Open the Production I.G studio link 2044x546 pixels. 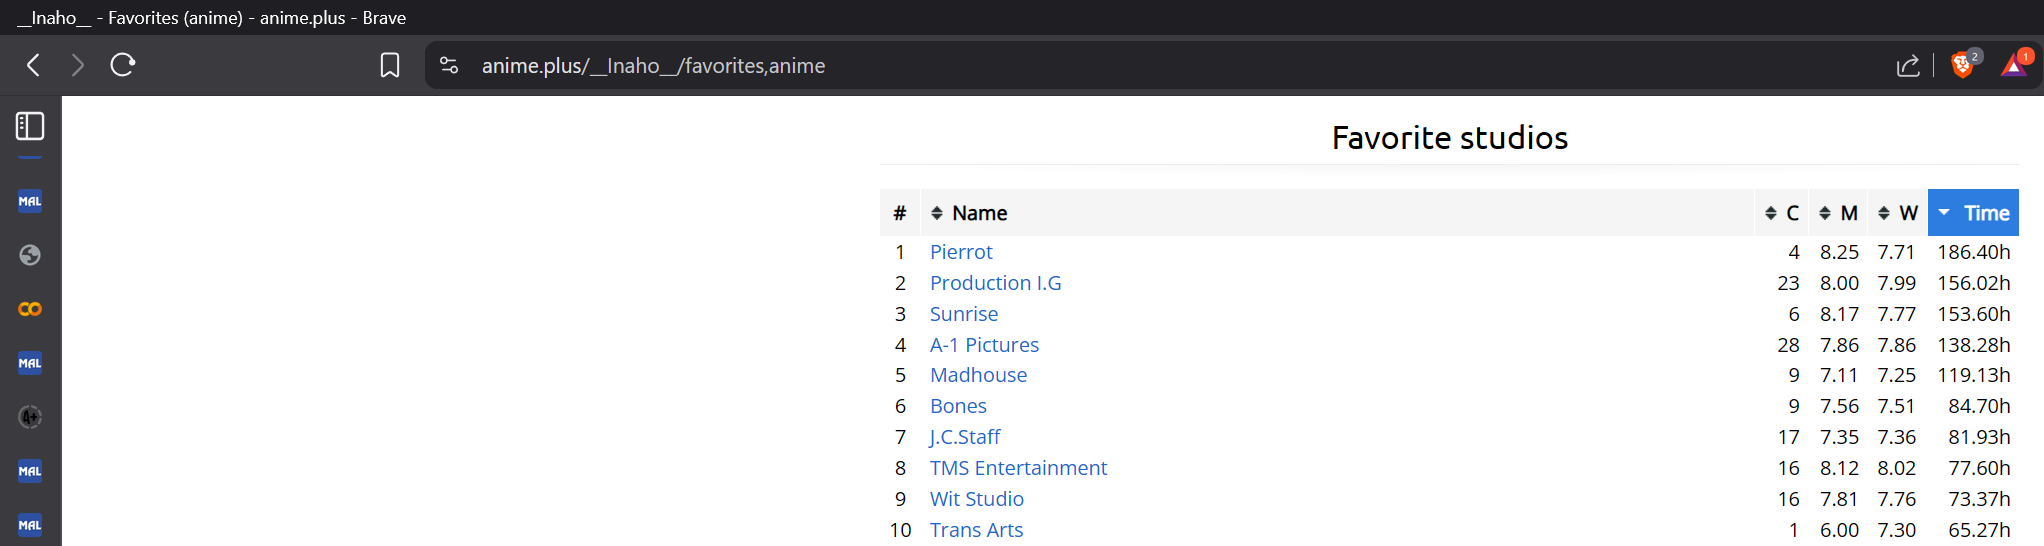pyautogui.click(x=995, y=283)
